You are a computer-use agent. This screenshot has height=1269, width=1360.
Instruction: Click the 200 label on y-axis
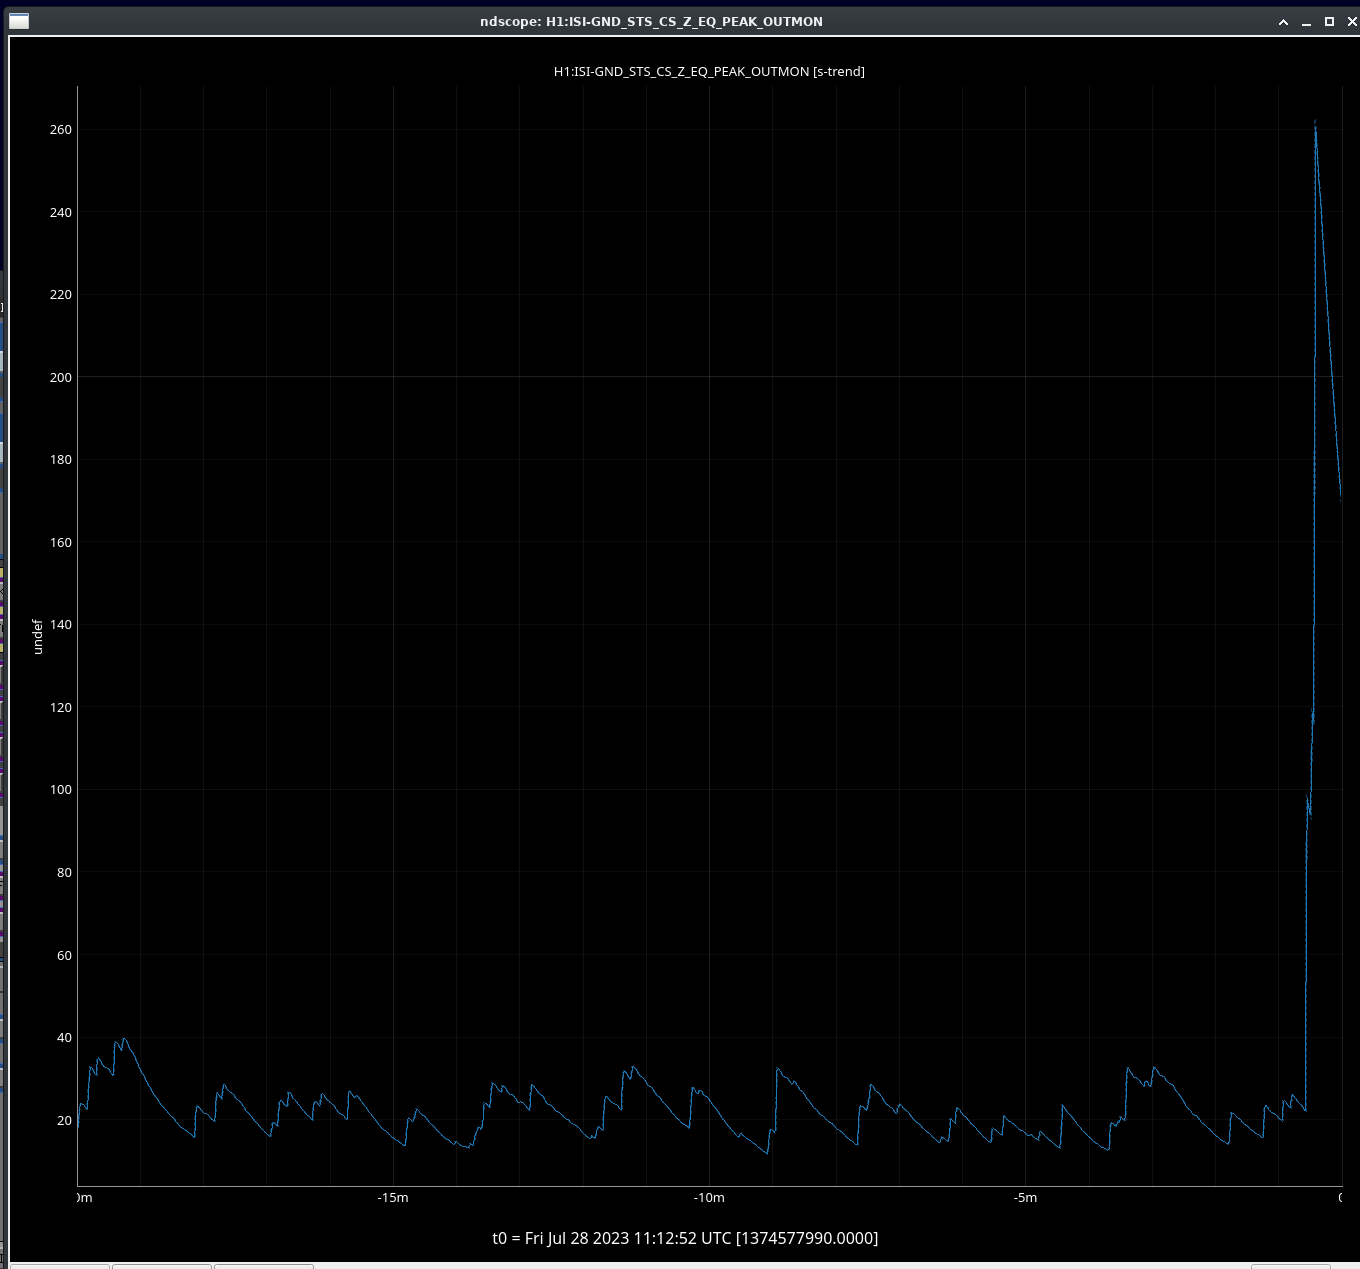click(61, 377)
